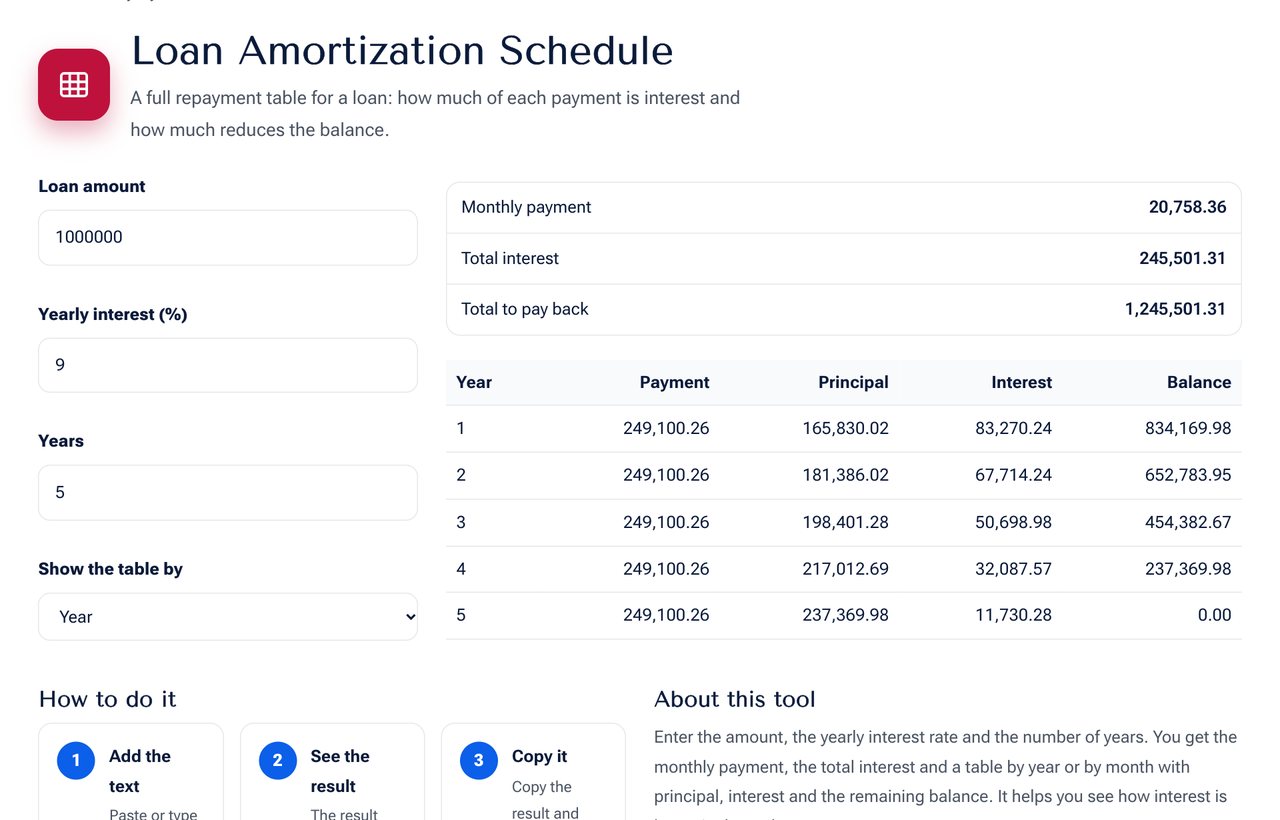Click principal cell 181,386.02
The image size is (1280, 820).
(845, 475)
